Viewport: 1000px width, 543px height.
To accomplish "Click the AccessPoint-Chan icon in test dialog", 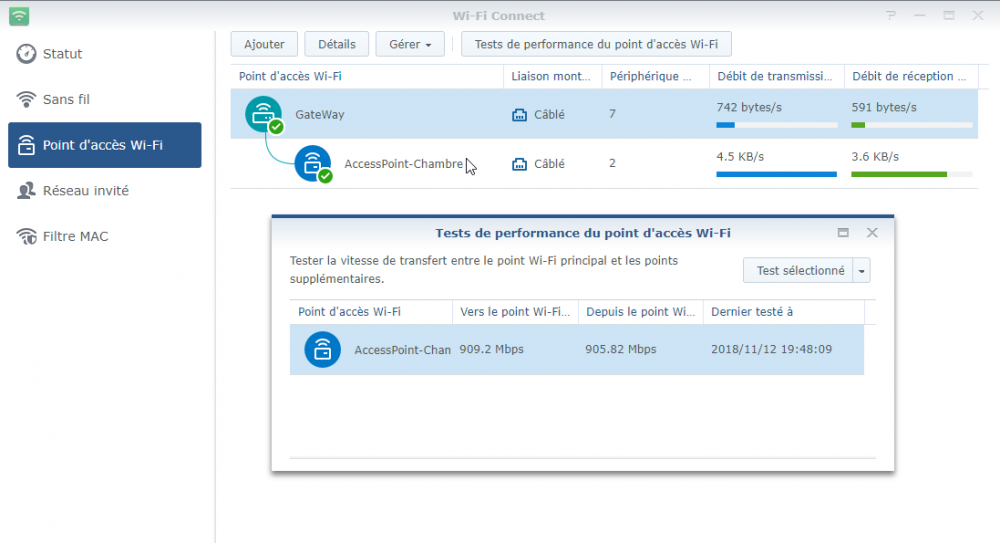I will coord(322,350).
